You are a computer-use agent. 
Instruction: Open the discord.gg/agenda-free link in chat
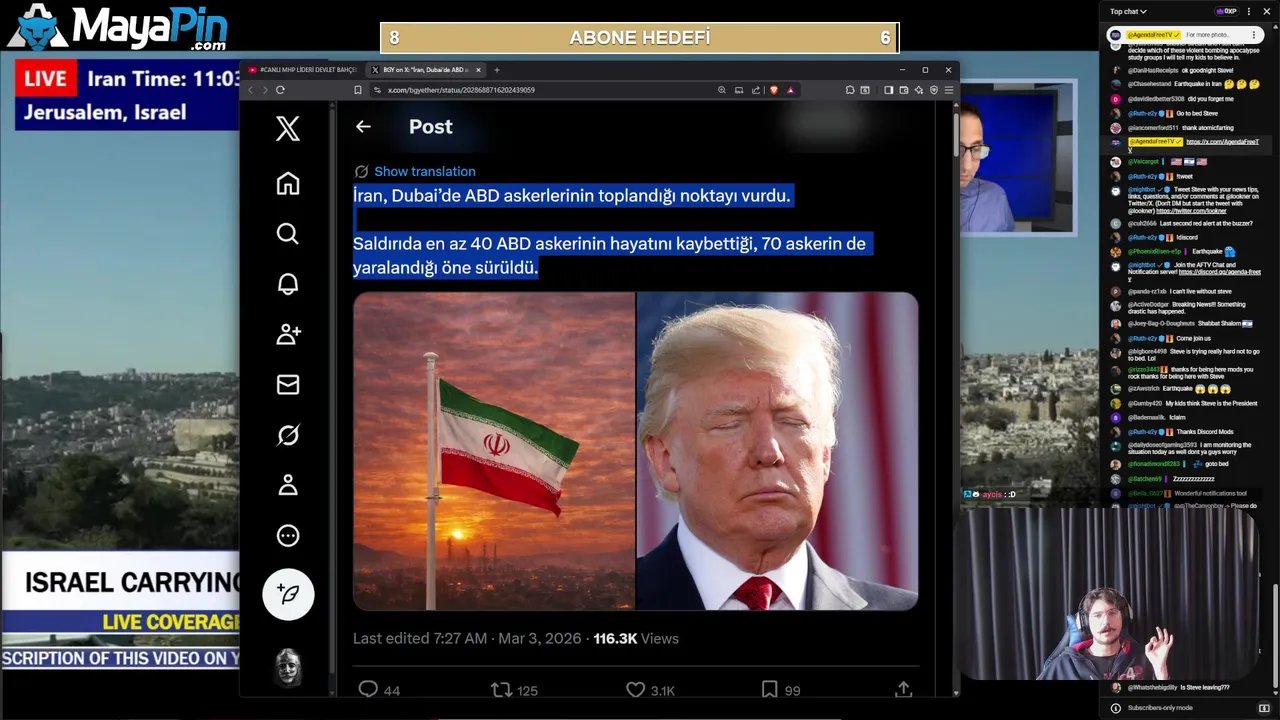[1220, 272]
